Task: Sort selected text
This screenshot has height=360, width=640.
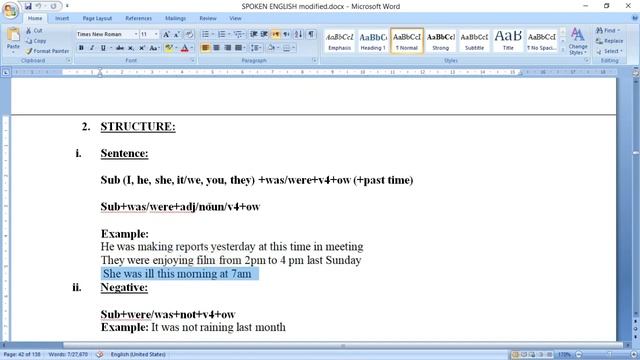Action: click(x=298, y=35)
